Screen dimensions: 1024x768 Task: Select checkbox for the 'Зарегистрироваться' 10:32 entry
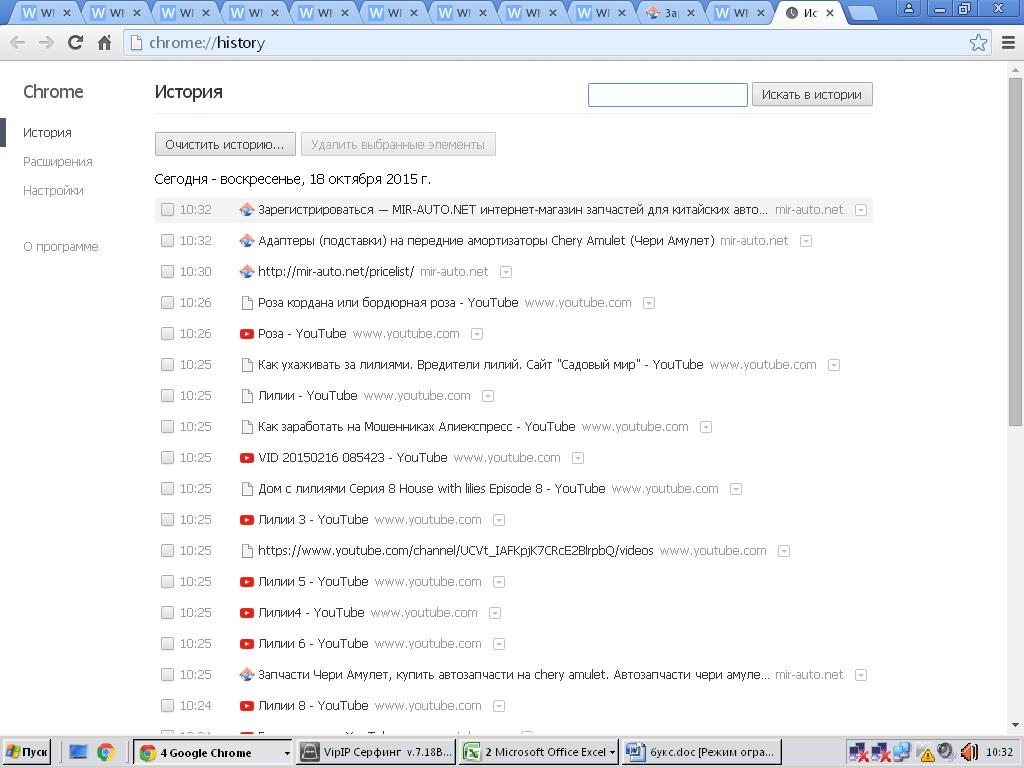pos(167,210)
